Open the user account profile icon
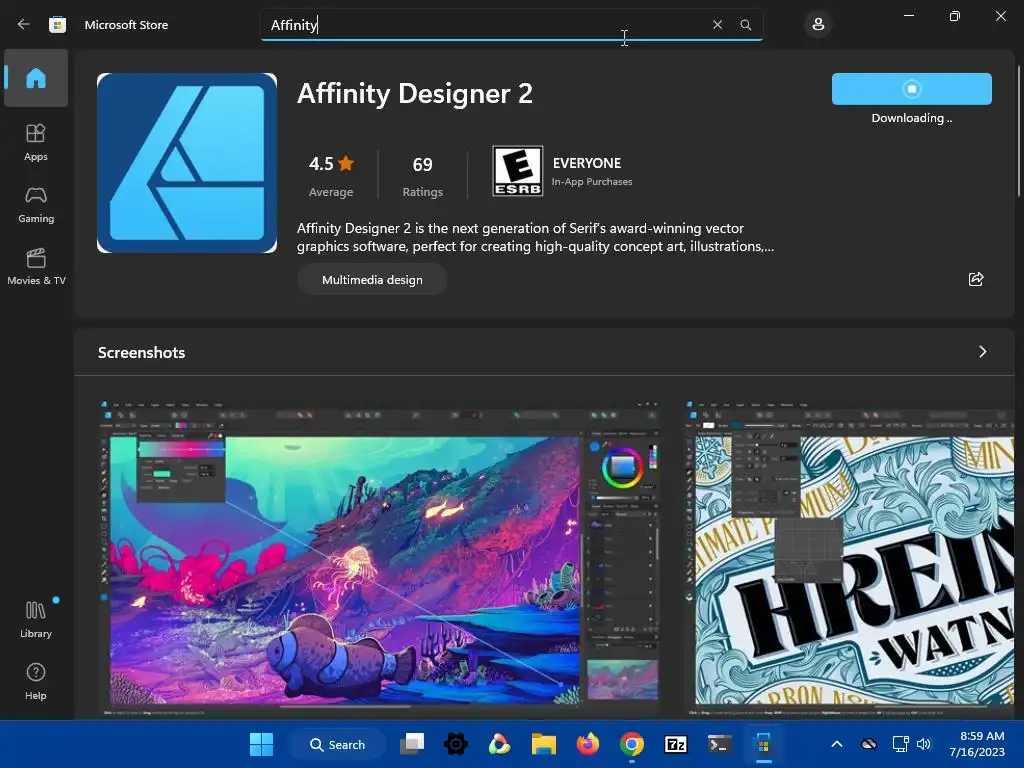 tap(818, 24)
